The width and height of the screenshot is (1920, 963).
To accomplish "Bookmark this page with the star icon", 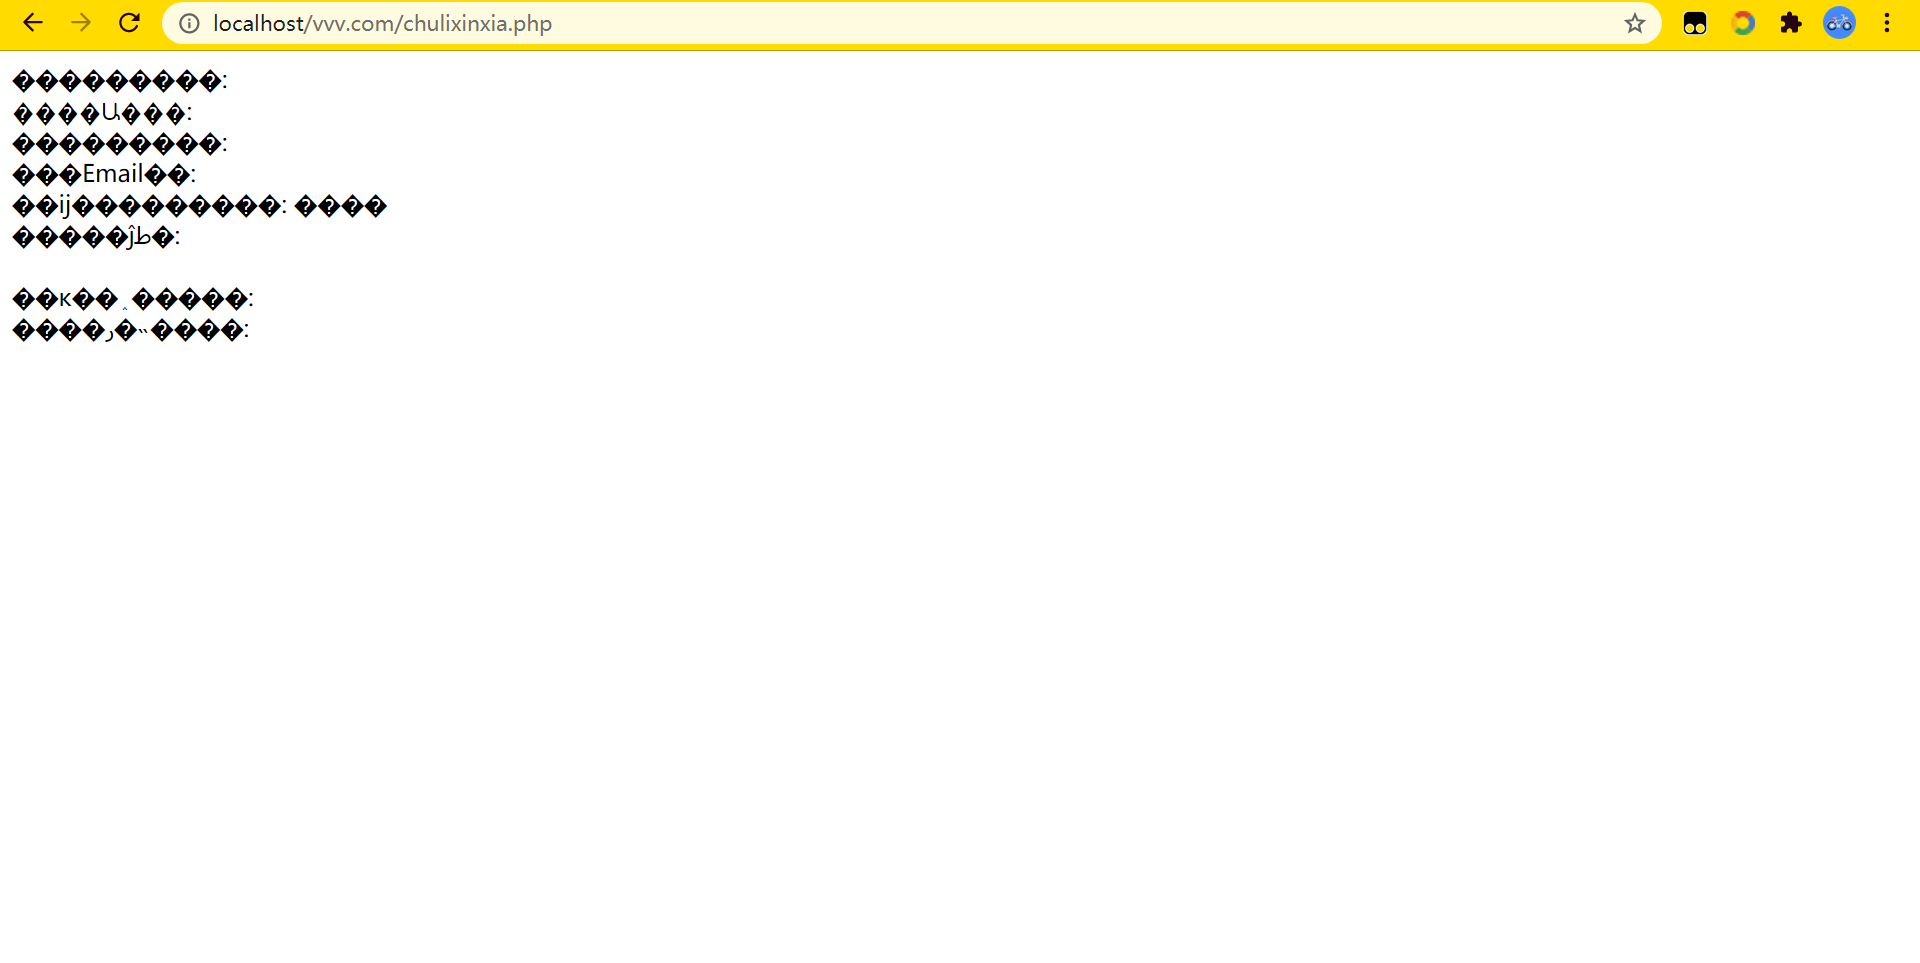I will point(1635,23).
